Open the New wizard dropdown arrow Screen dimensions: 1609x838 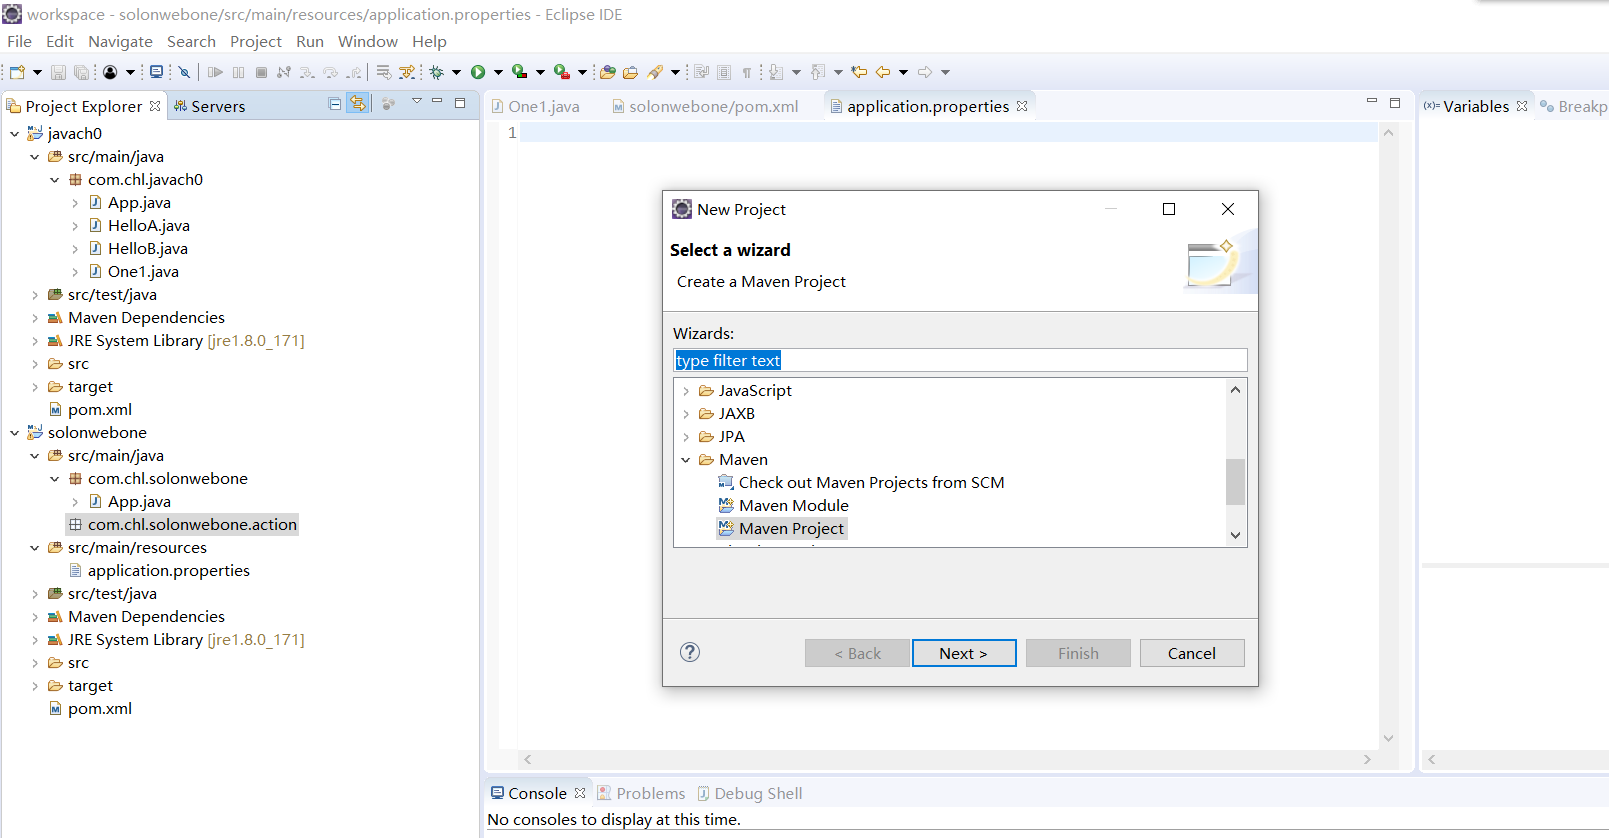tap(37, 72)
